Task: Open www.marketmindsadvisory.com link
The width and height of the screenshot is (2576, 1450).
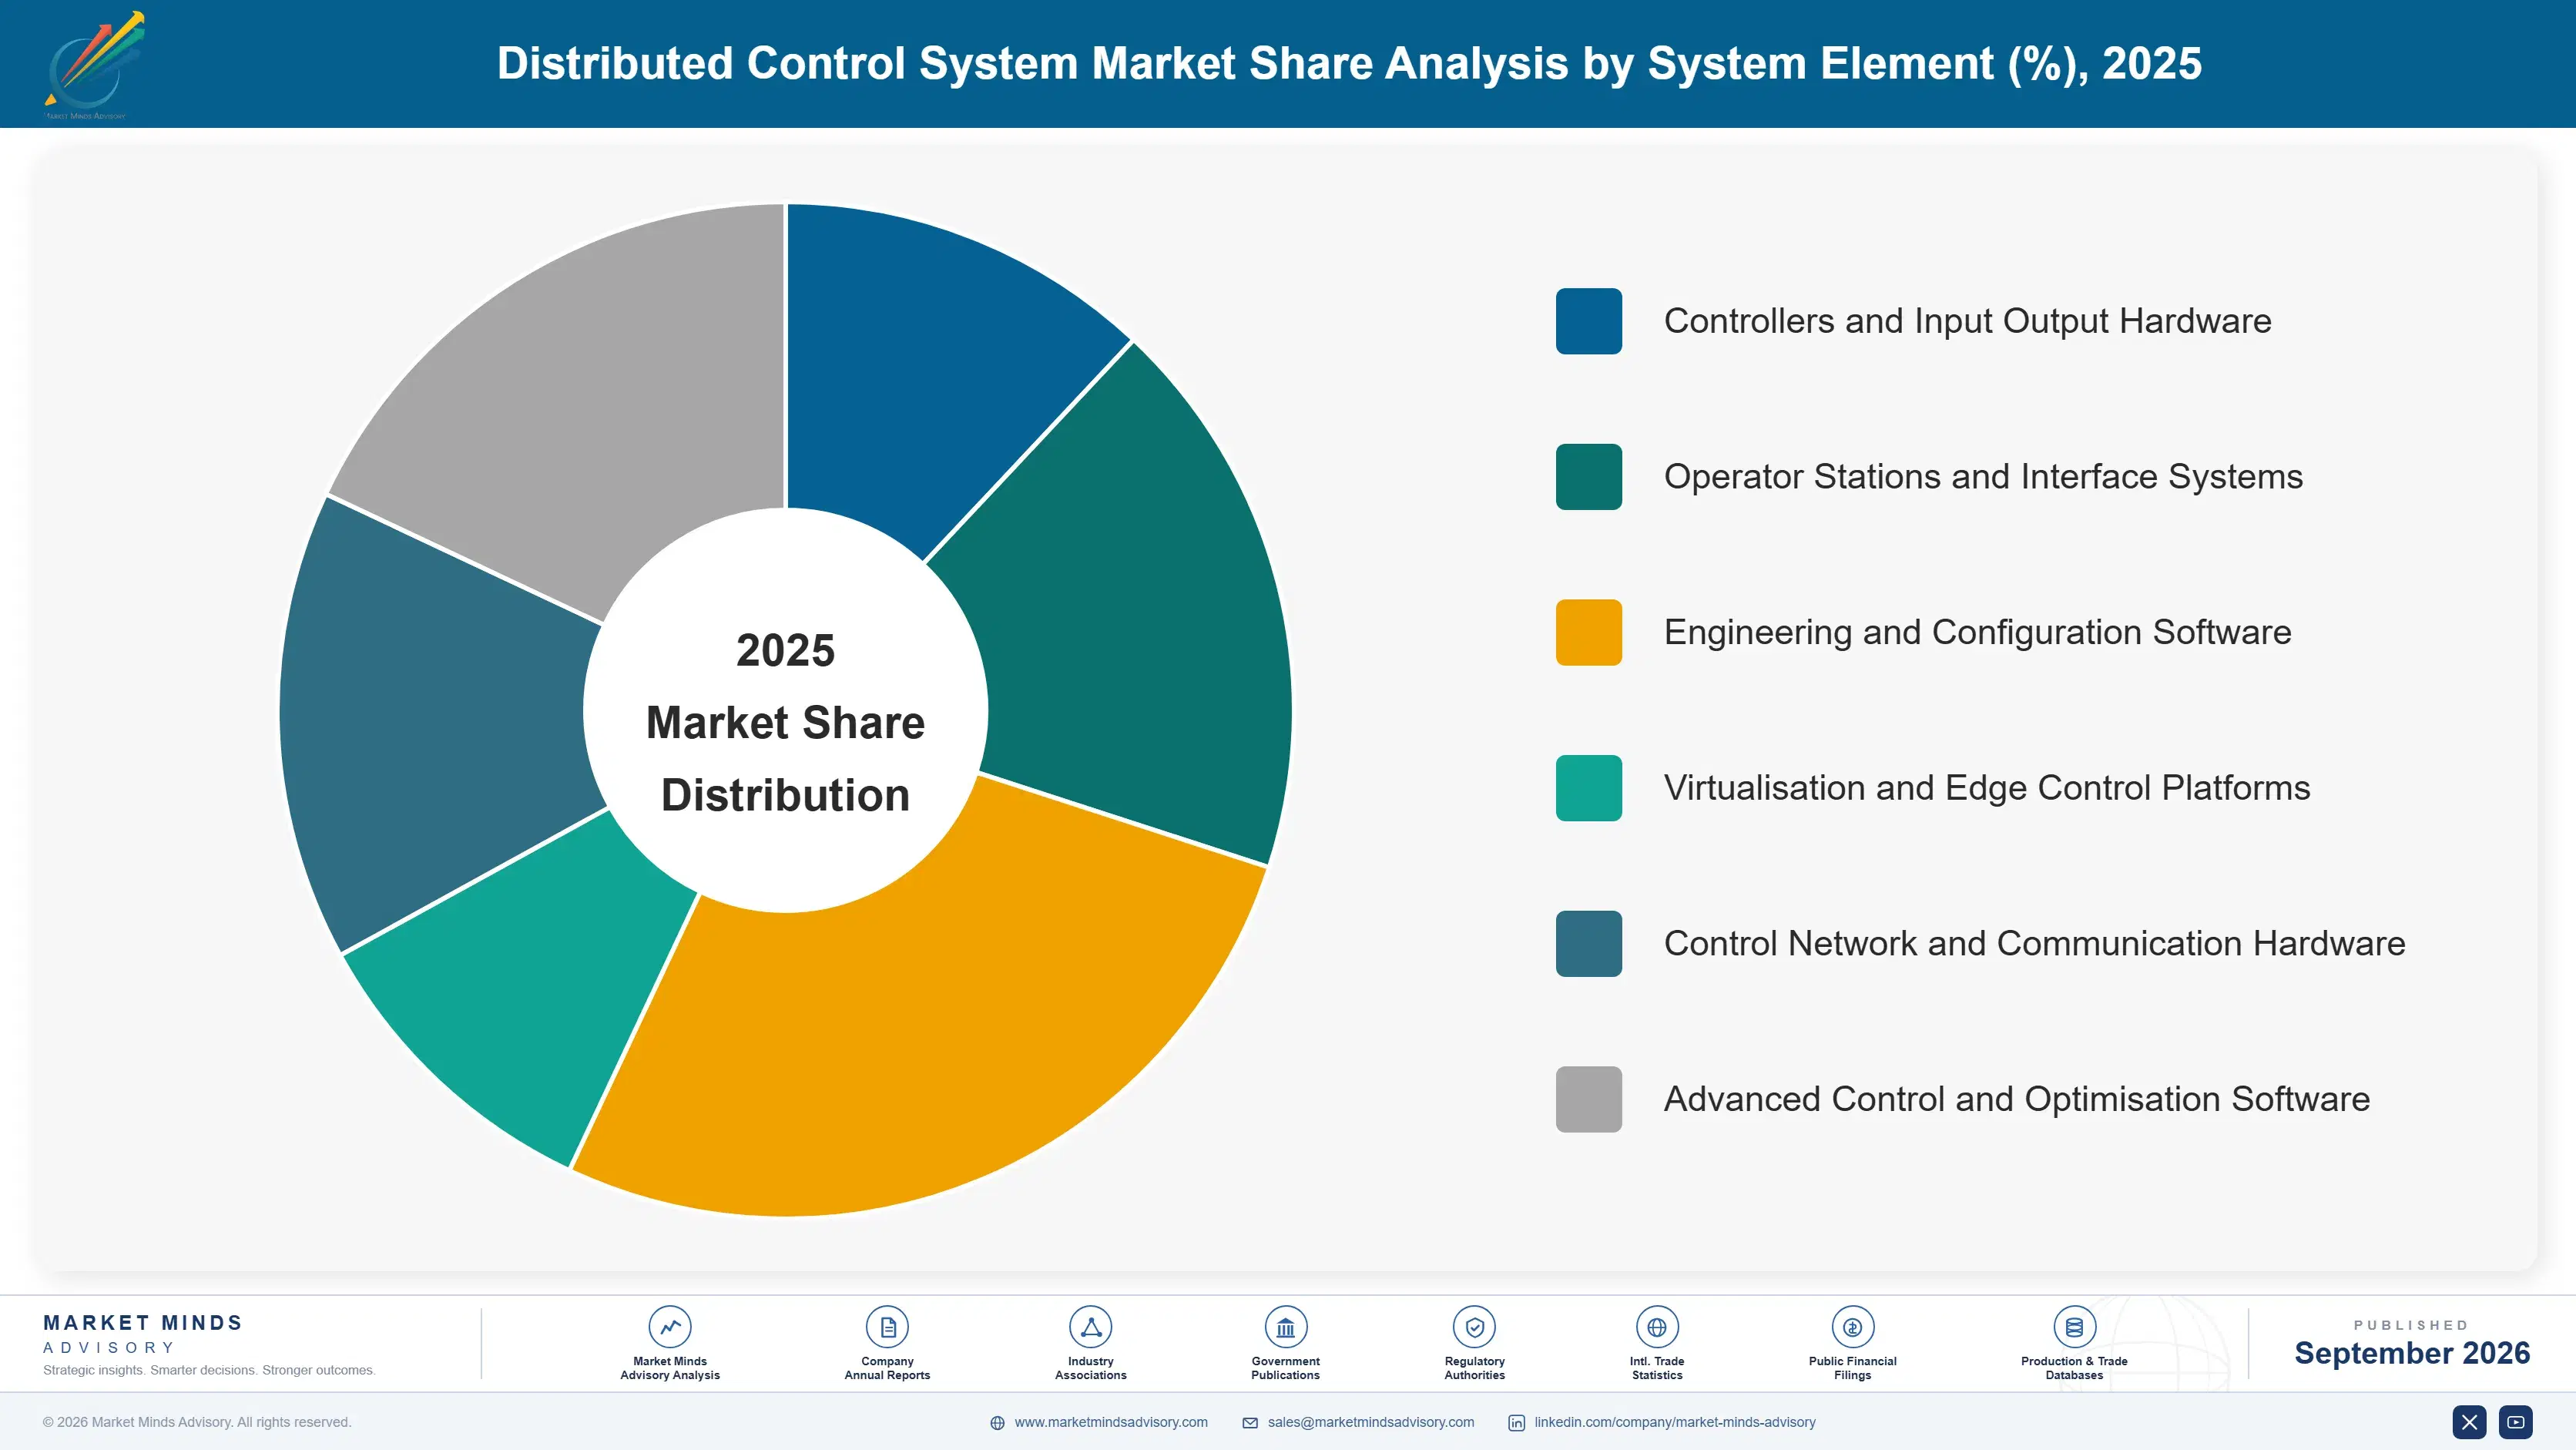Action: [x=1110, y=1422]
